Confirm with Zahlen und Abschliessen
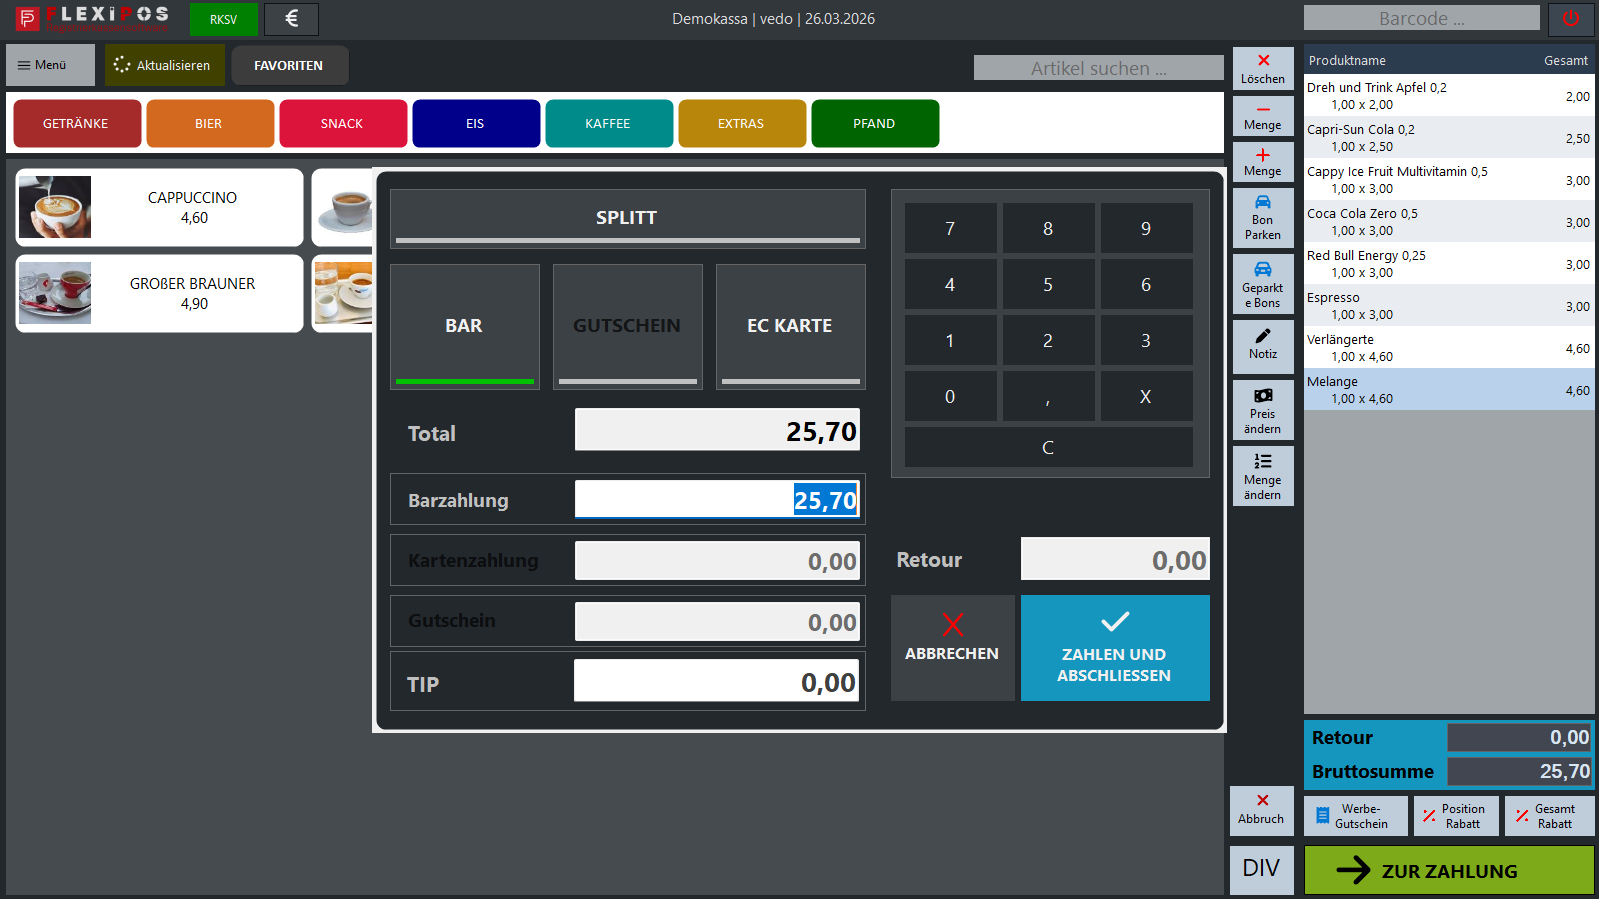The image size is (1599, 899). point(1114,648)
